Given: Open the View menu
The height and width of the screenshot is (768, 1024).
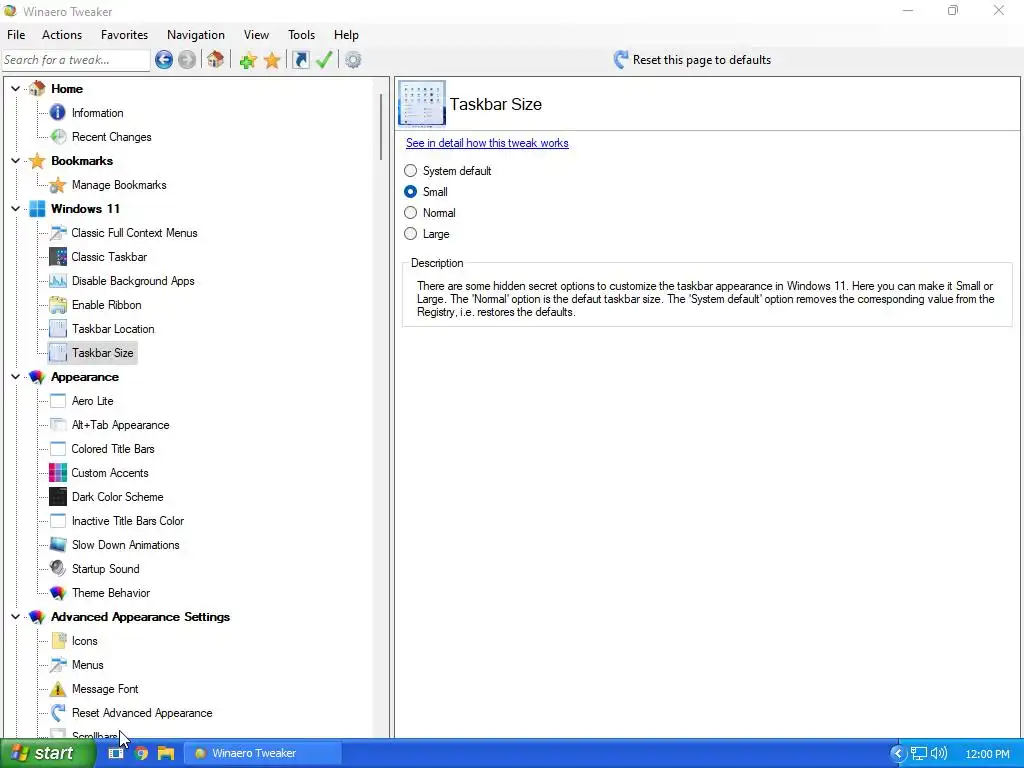Looking at the screenshot, I should [256, 35].
